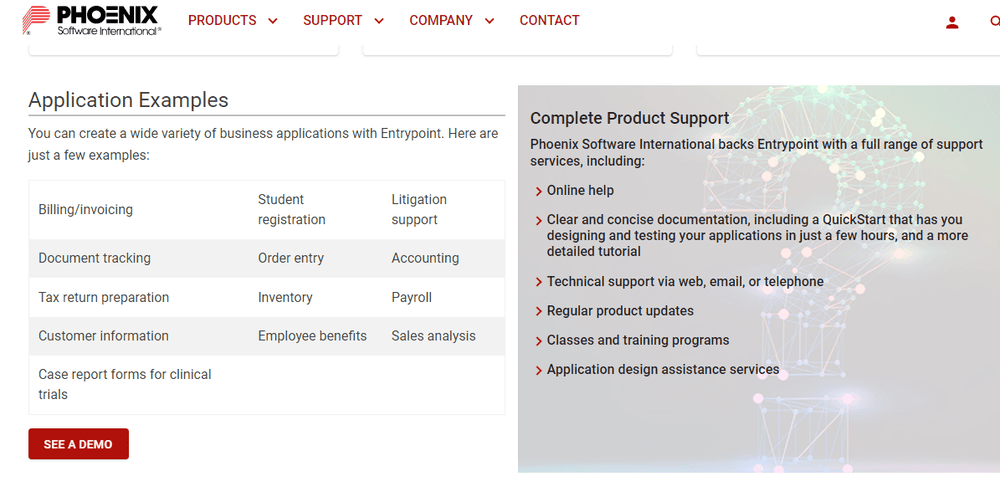Click the Phoenix backs Entrypoint support paragraph
Image resolution: width=1000 pixels, height=481 pixels.
click(756, 152)
